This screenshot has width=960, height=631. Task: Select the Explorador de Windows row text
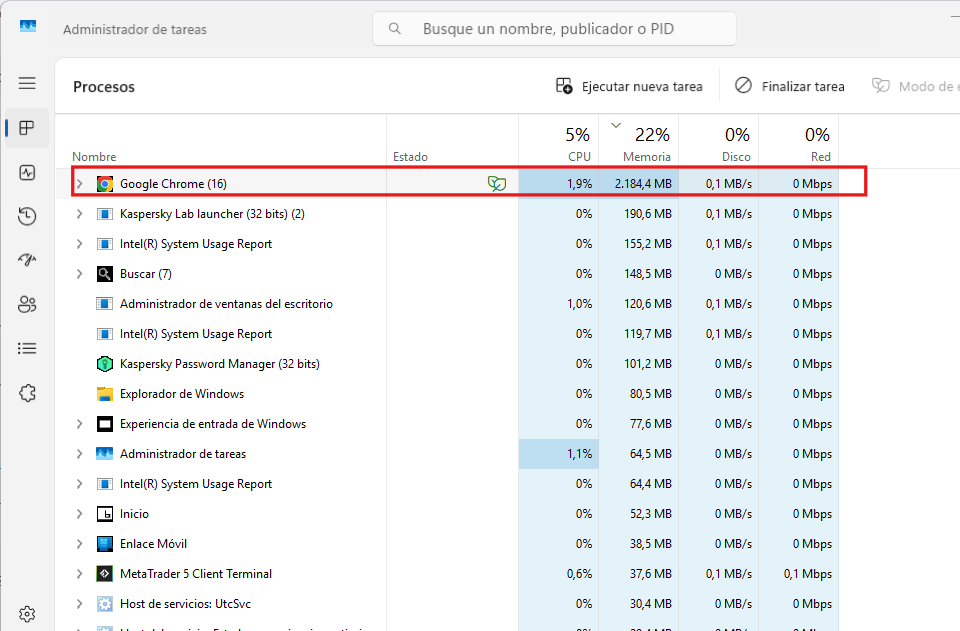coord(182,394)
